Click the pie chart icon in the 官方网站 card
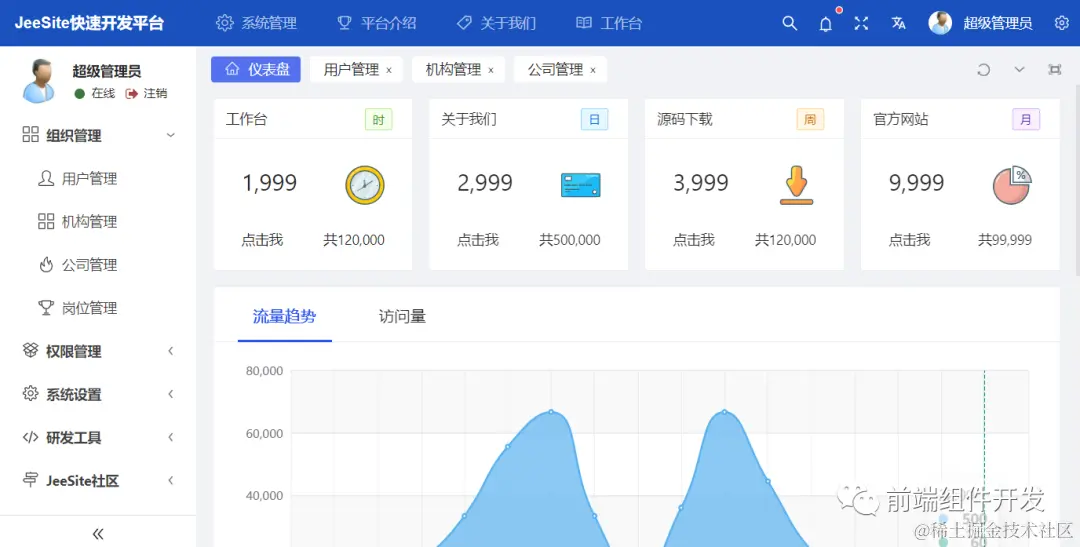Image resolution: width=1080 pixels, height=547 pixels. pos(1012,185)
